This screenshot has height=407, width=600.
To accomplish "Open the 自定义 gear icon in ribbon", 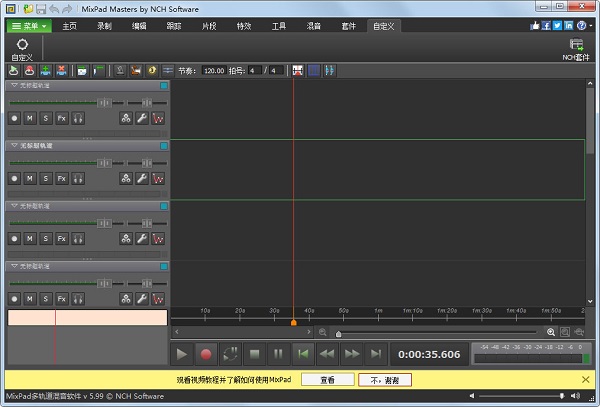I will click(21, 44).
